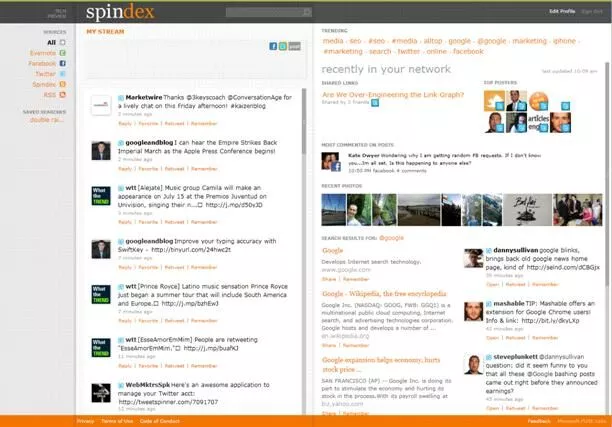Click the trending tag '#marketing'

(345, 50)
